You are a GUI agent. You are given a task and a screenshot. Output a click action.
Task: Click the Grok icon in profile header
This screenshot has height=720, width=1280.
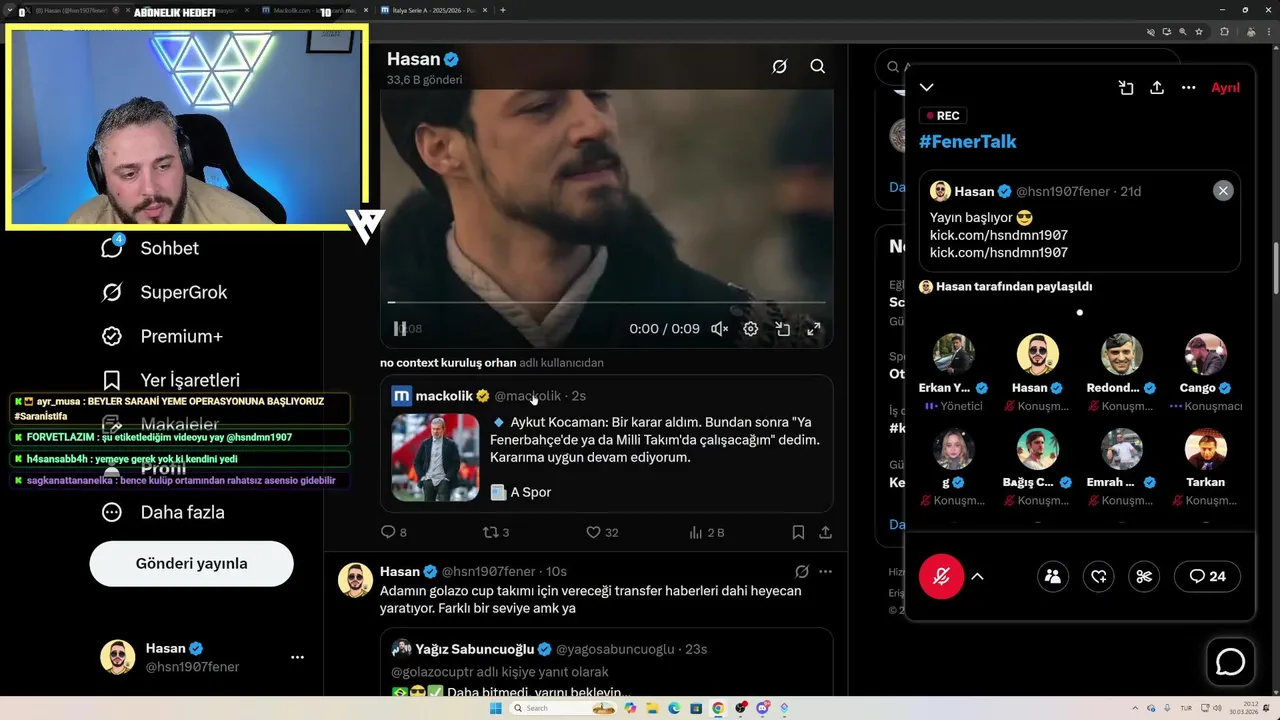(779, 66)
